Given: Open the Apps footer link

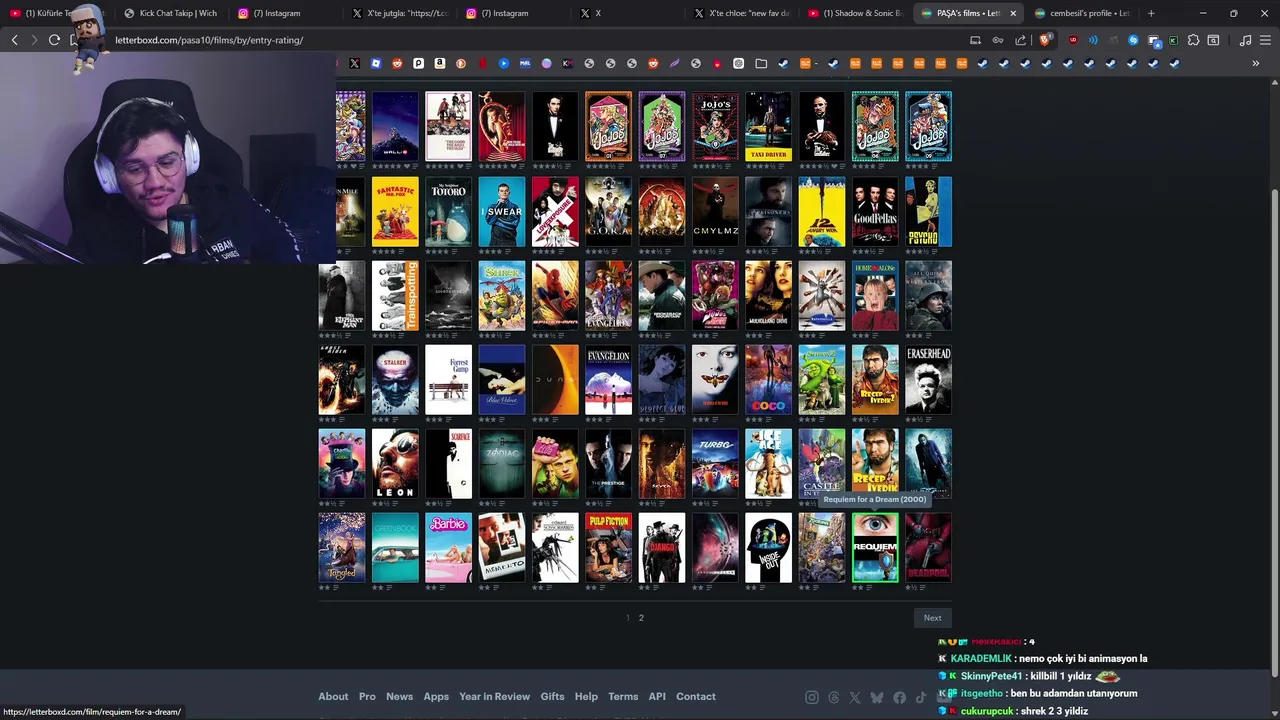Looking at the screenshot, I should pos(436,697).
